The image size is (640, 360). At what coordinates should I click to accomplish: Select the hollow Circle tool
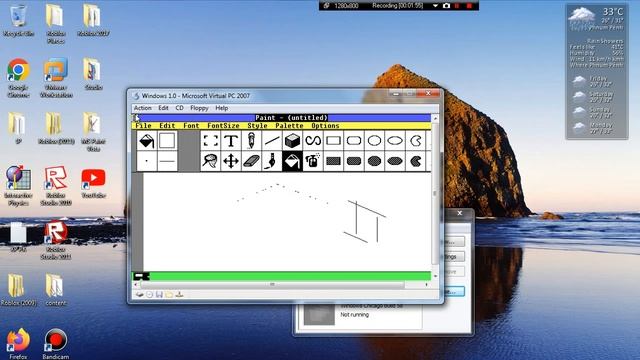tap(374, 141)
